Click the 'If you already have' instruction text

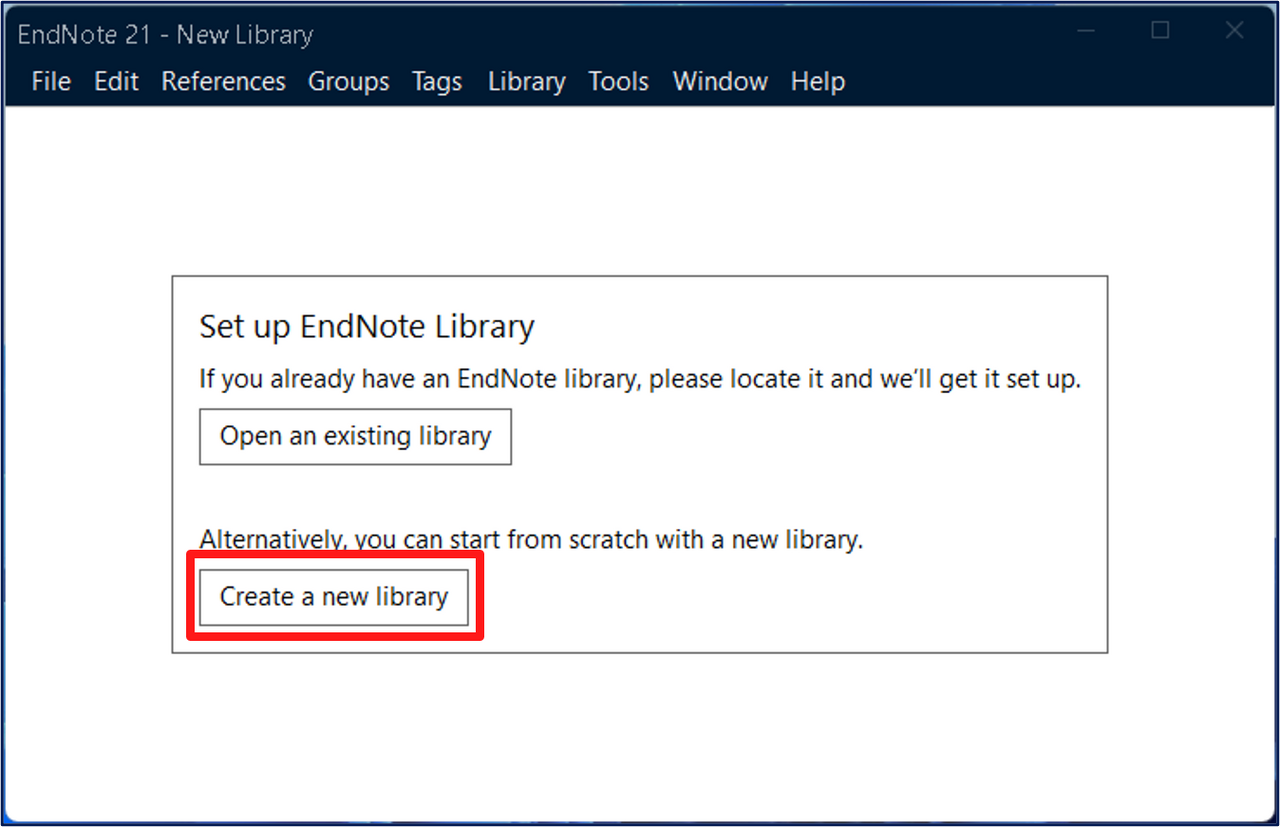click(640, 380)
